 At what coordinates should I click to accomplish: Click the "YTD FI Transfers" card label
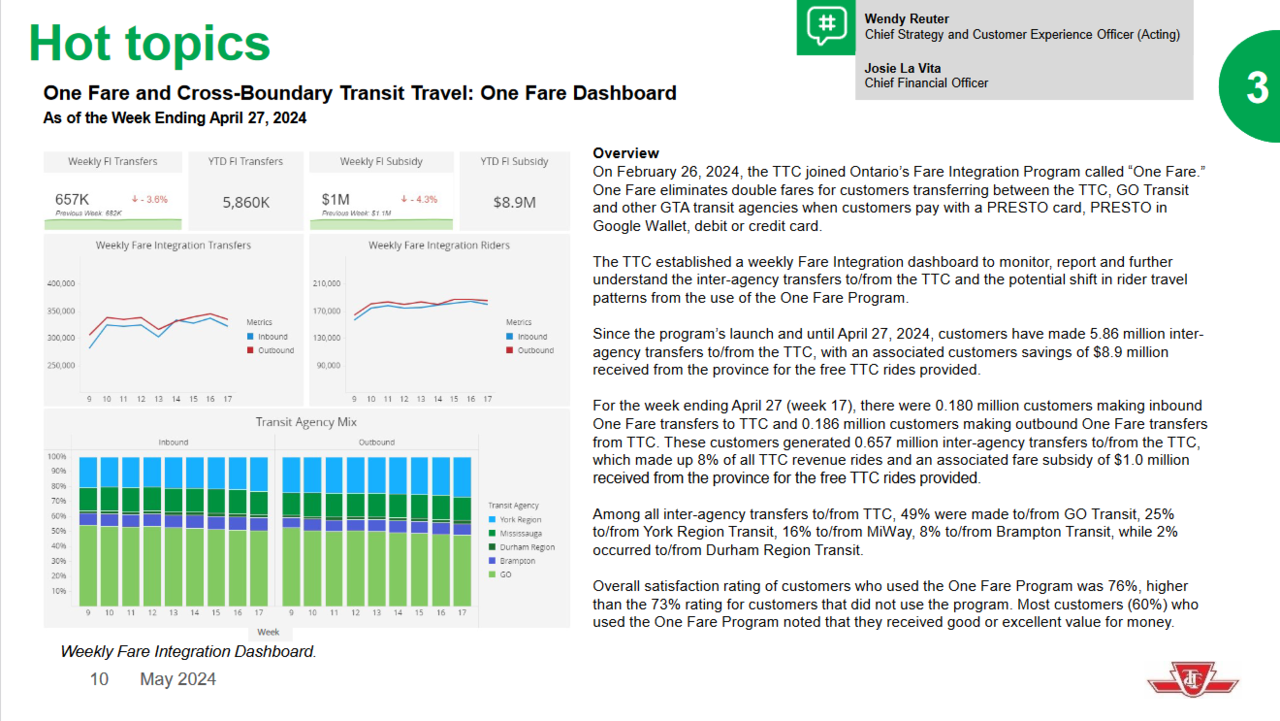(x=245, y=161)
